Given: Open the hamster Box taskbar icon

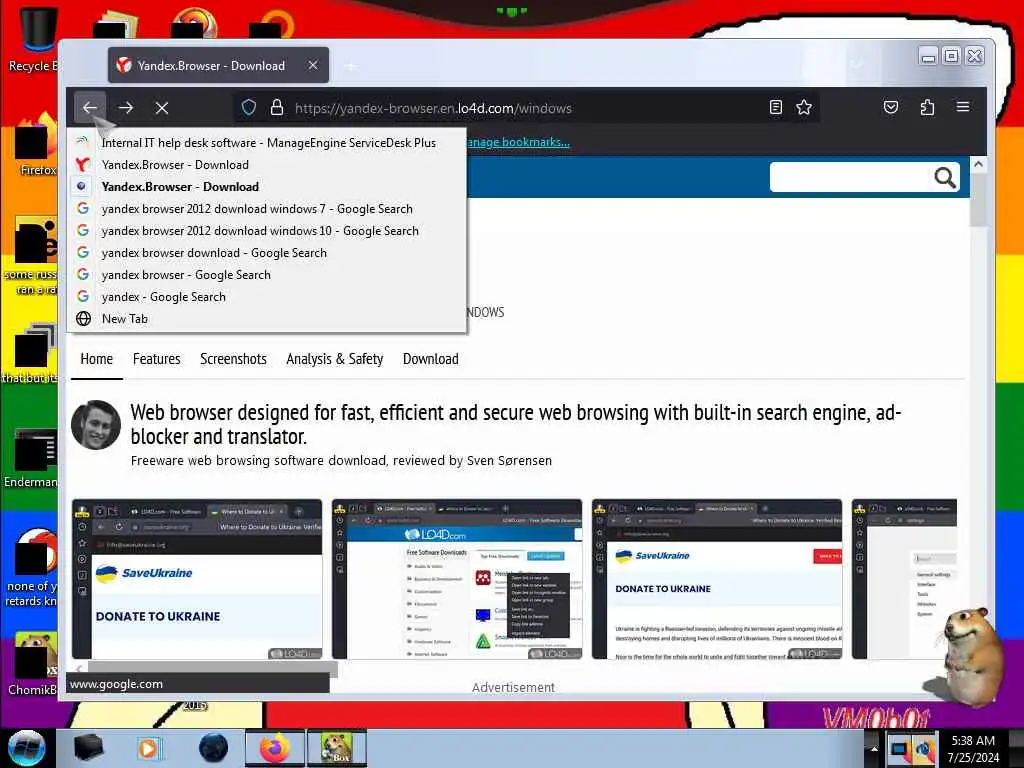Looking at the screenshot, I should [337, 748].
